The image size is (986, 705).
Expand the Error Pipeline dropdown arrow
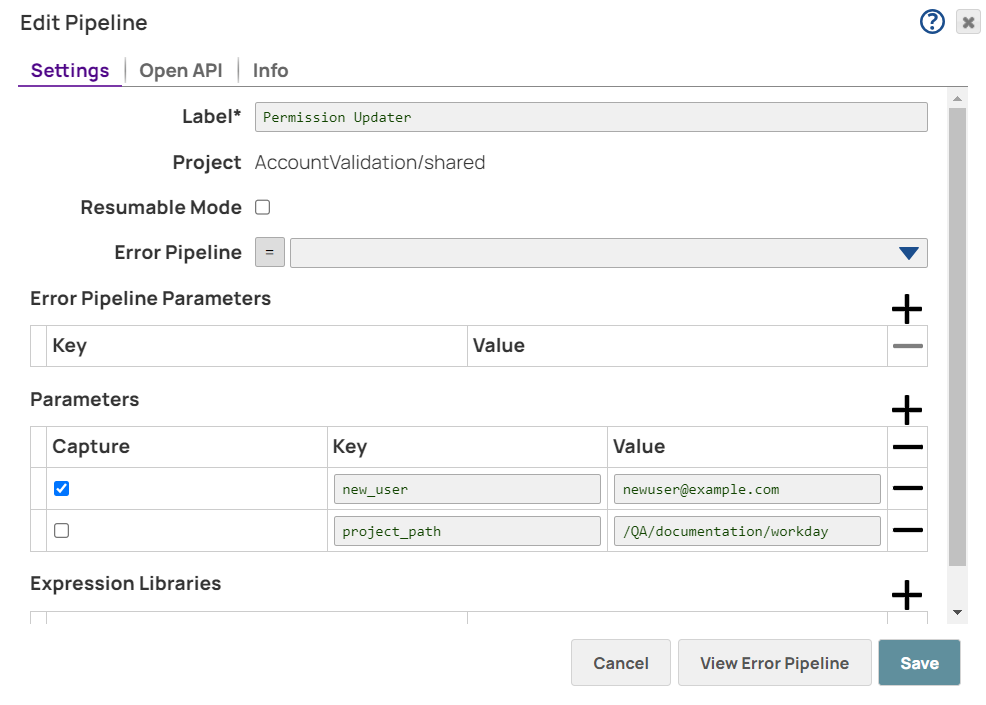[x=908, y=253]
